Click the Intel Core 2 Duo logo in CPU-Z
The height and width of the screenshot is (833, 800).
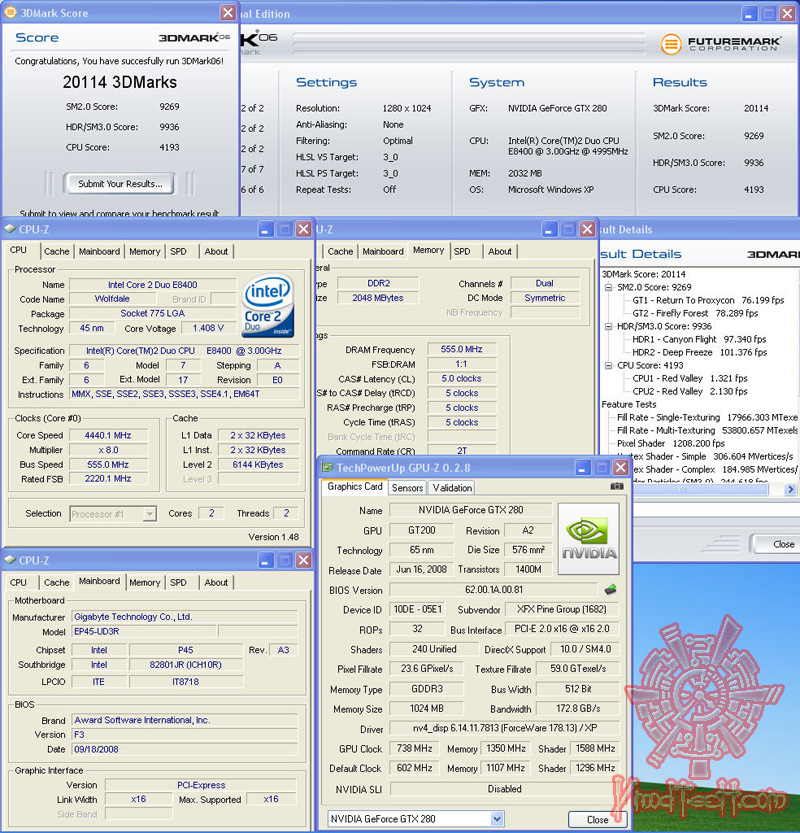point(268,305)
